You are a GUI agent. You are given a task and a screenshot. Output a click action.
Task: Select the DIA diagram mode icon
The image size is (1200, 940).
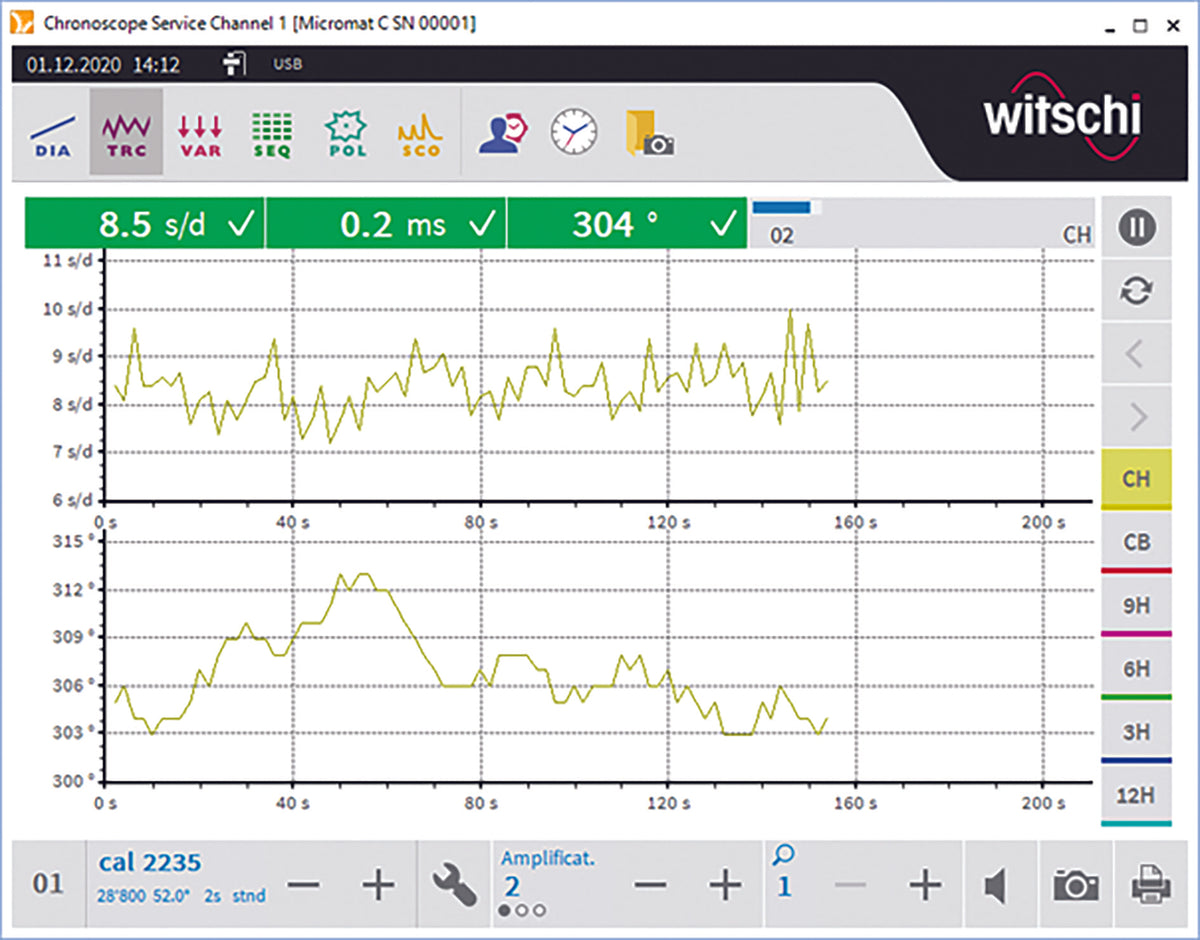coord(50,133)
